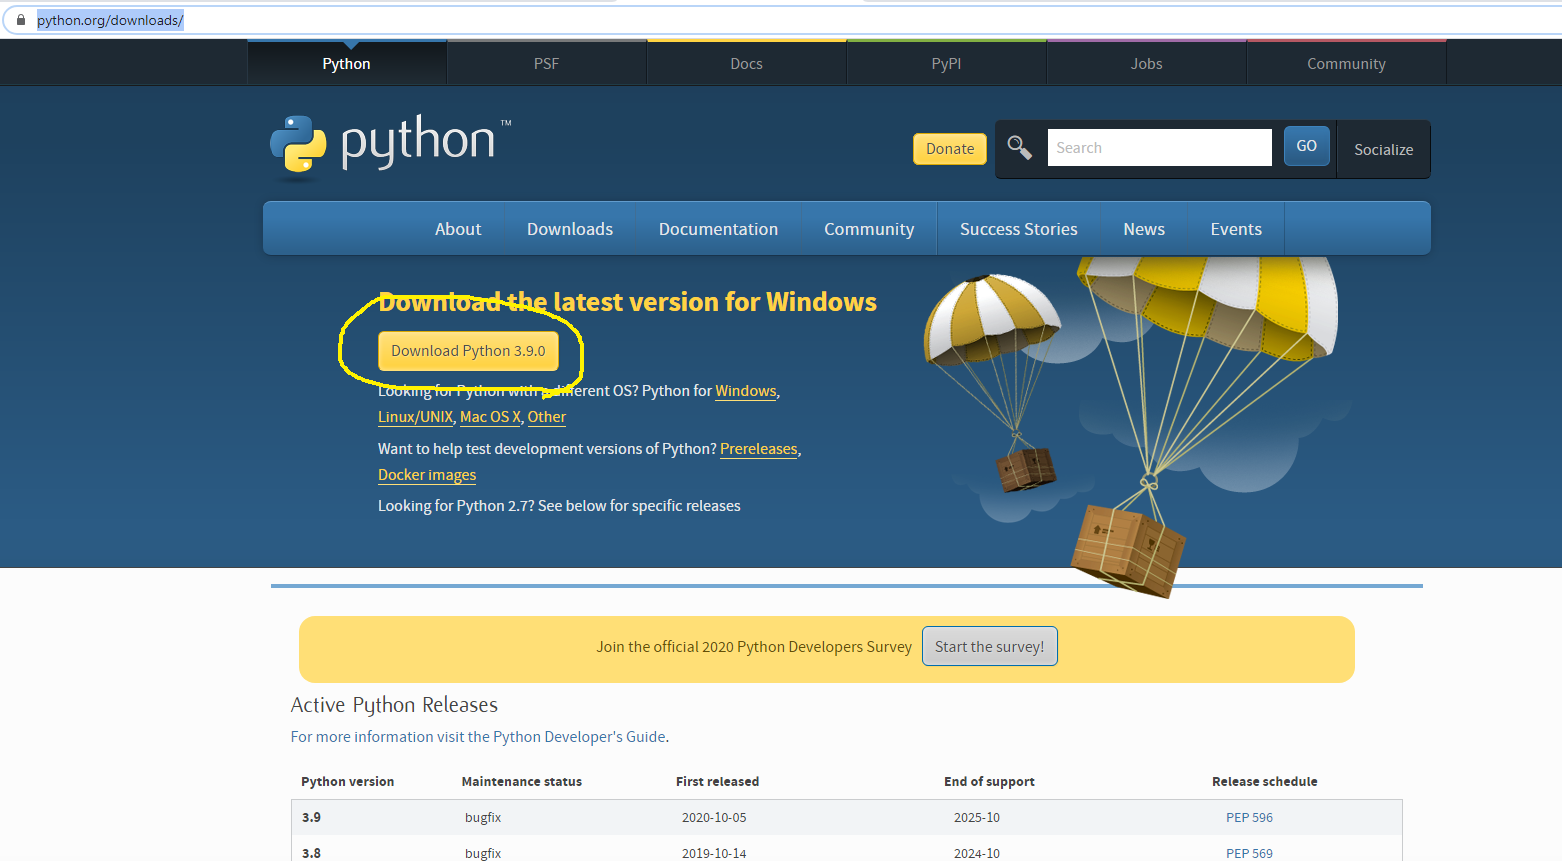Viewport: 1562px width, 861px height.
Task: Open PEP 569 release schedule link
Action: pos(1249,853)
